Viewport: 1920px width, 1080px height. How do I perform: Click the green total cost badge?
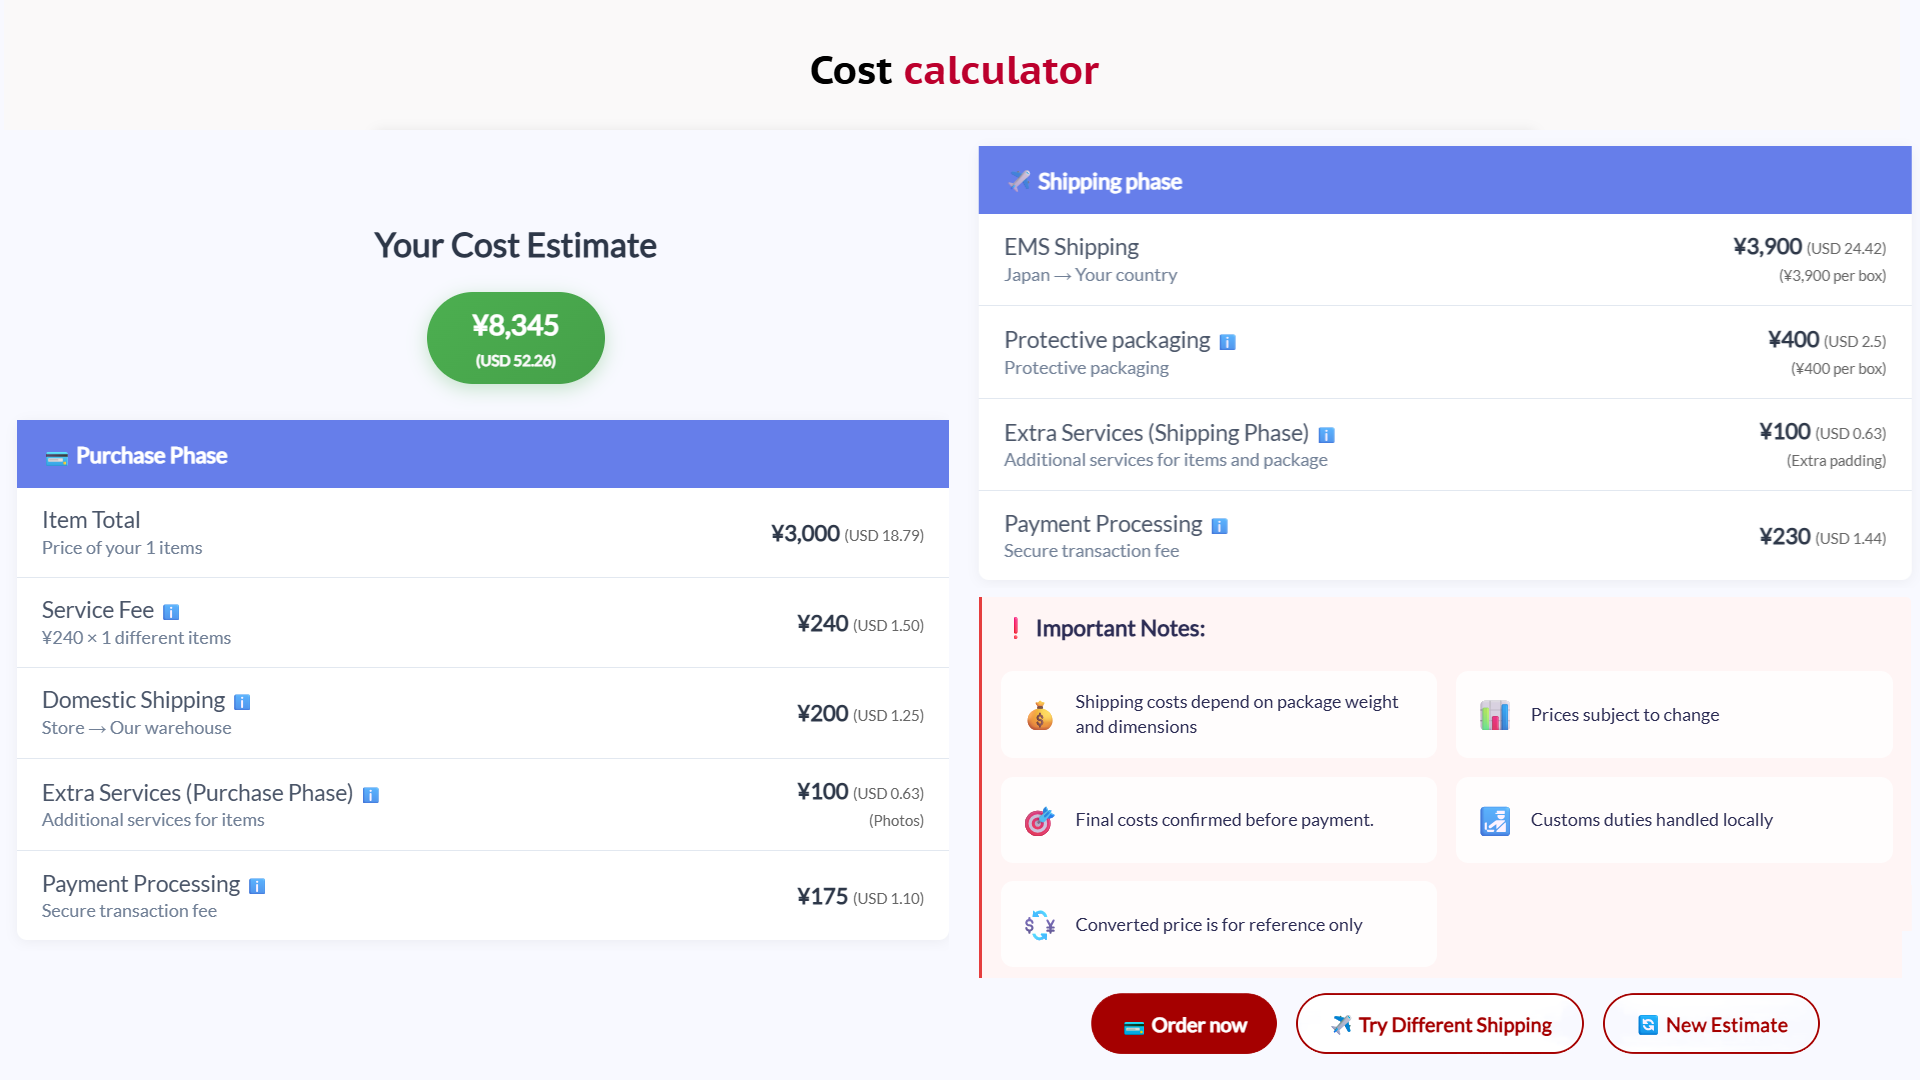(515, 337)
